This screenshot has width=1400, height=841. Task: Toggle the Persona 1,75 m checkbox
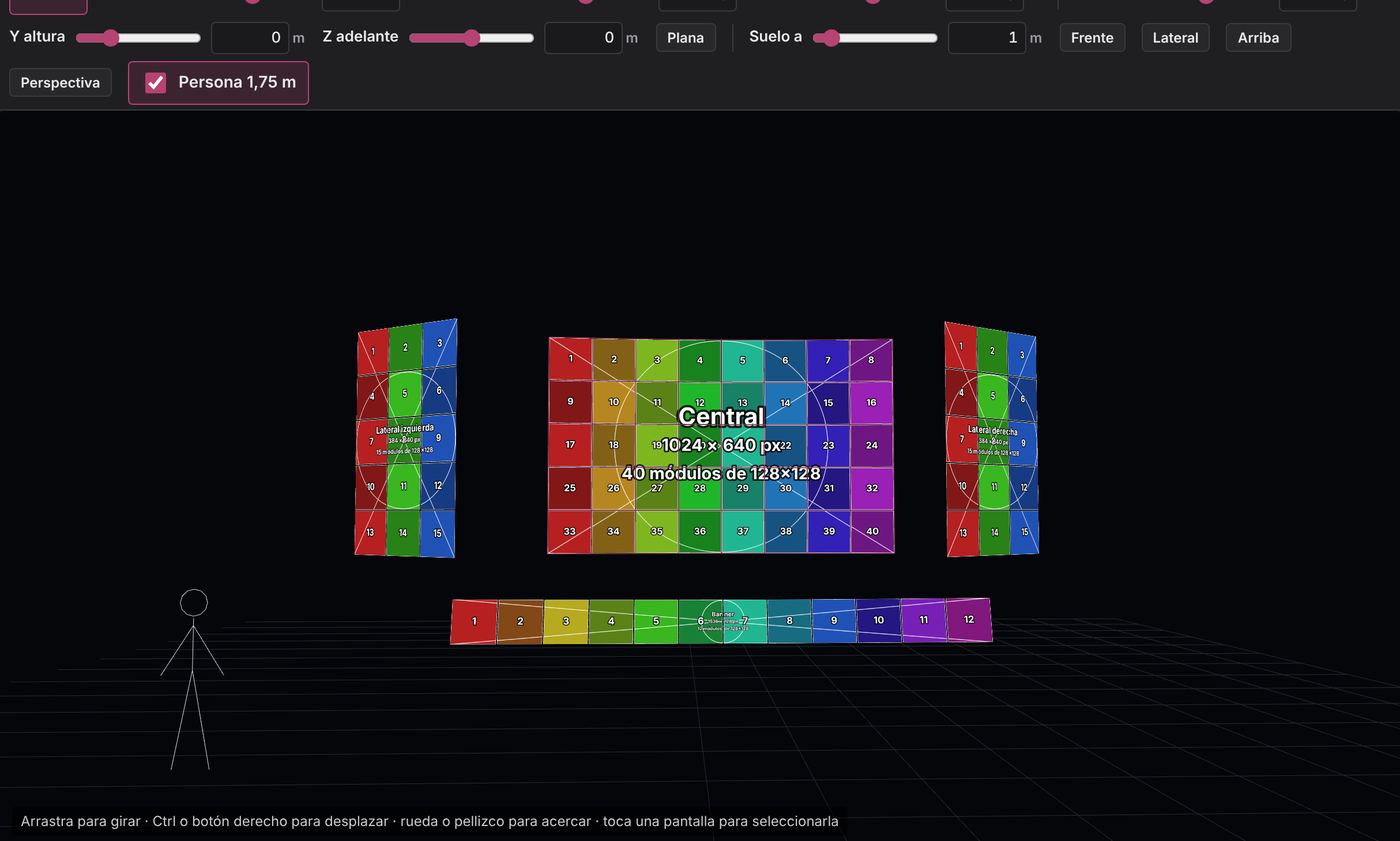pos(155,83)
